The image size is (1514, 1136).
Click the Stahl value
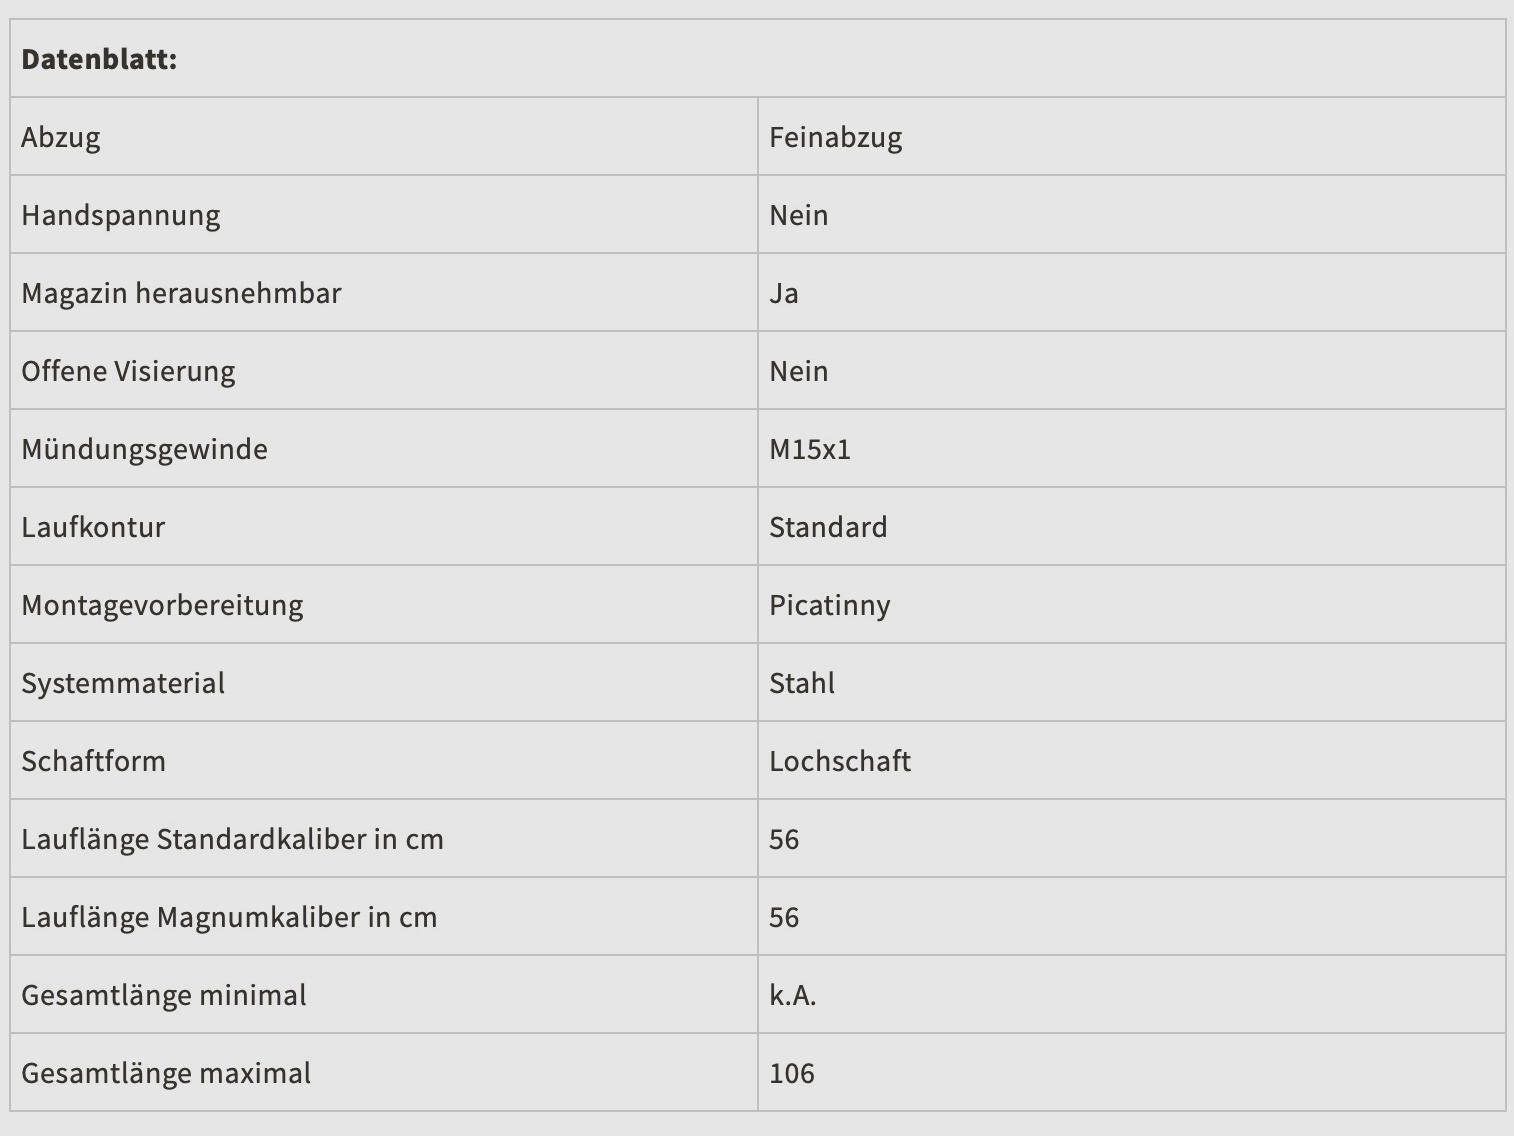click(x=802, y=683)
